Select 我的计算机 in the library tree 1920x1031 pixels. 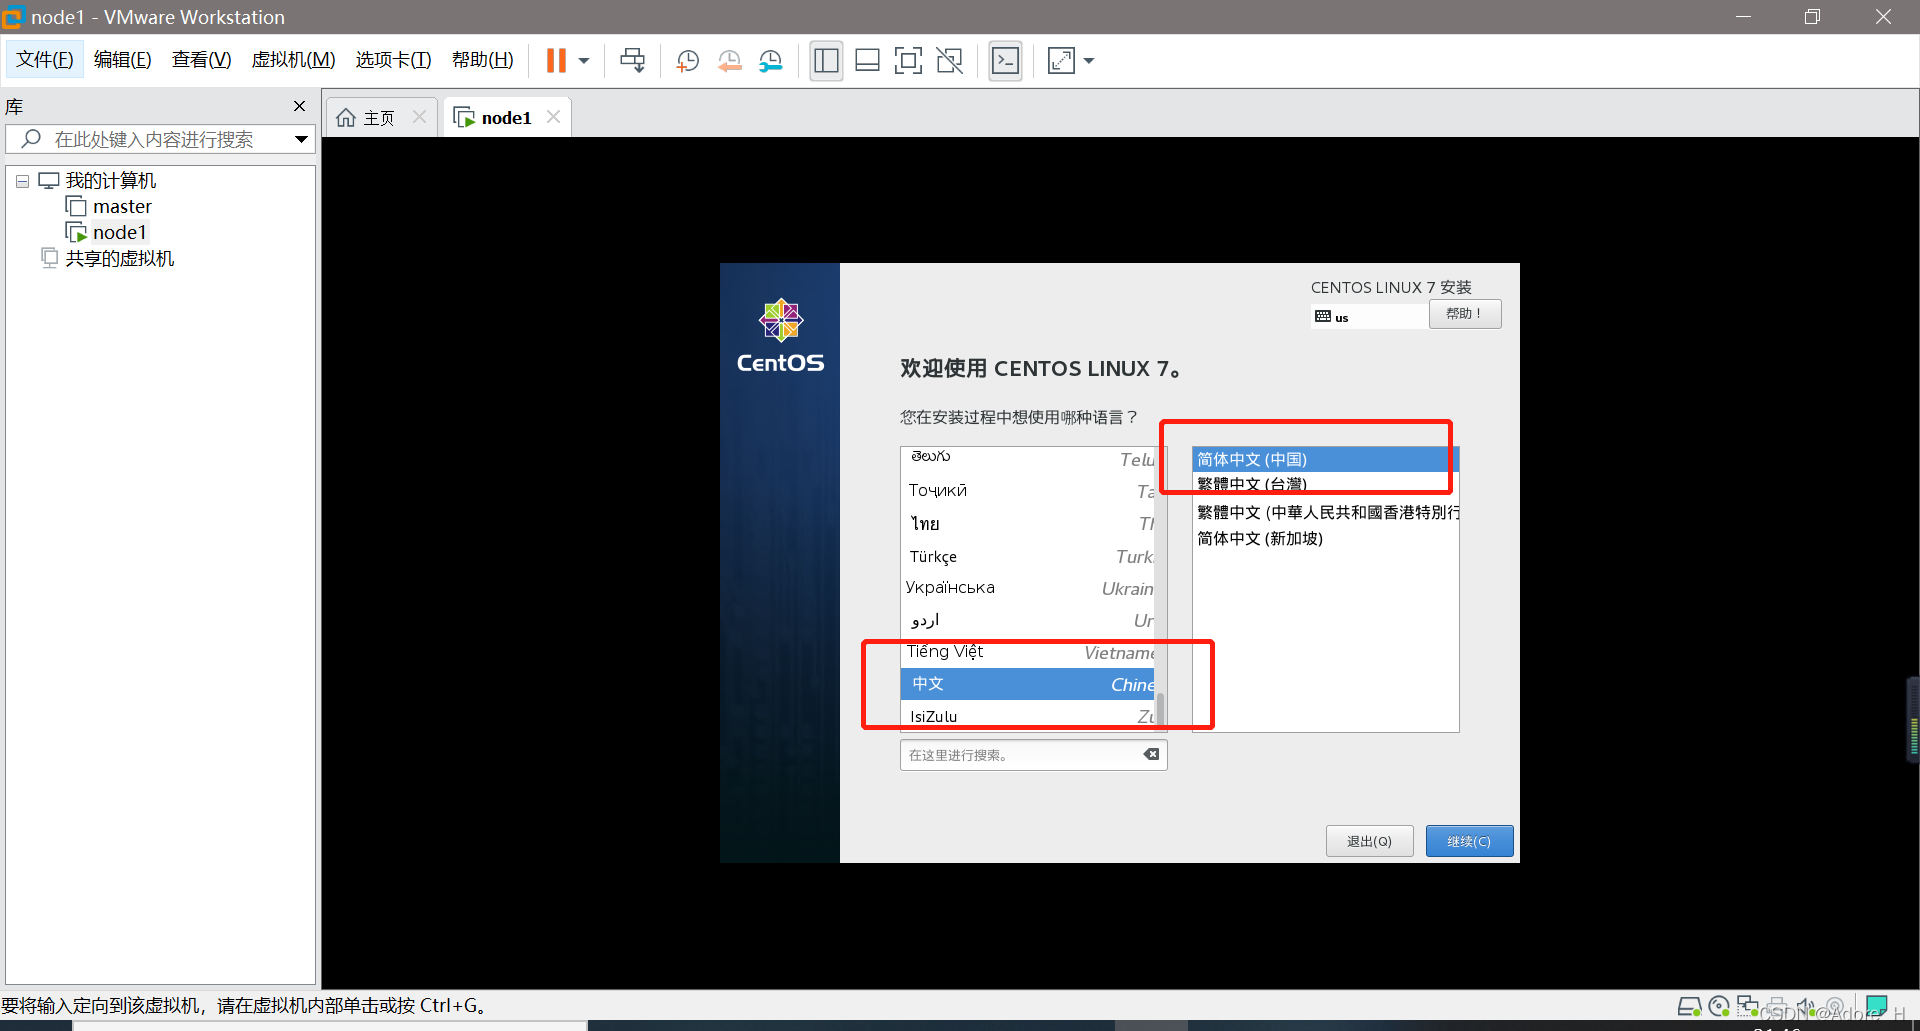pyautogui.click(x=111, y=181)
